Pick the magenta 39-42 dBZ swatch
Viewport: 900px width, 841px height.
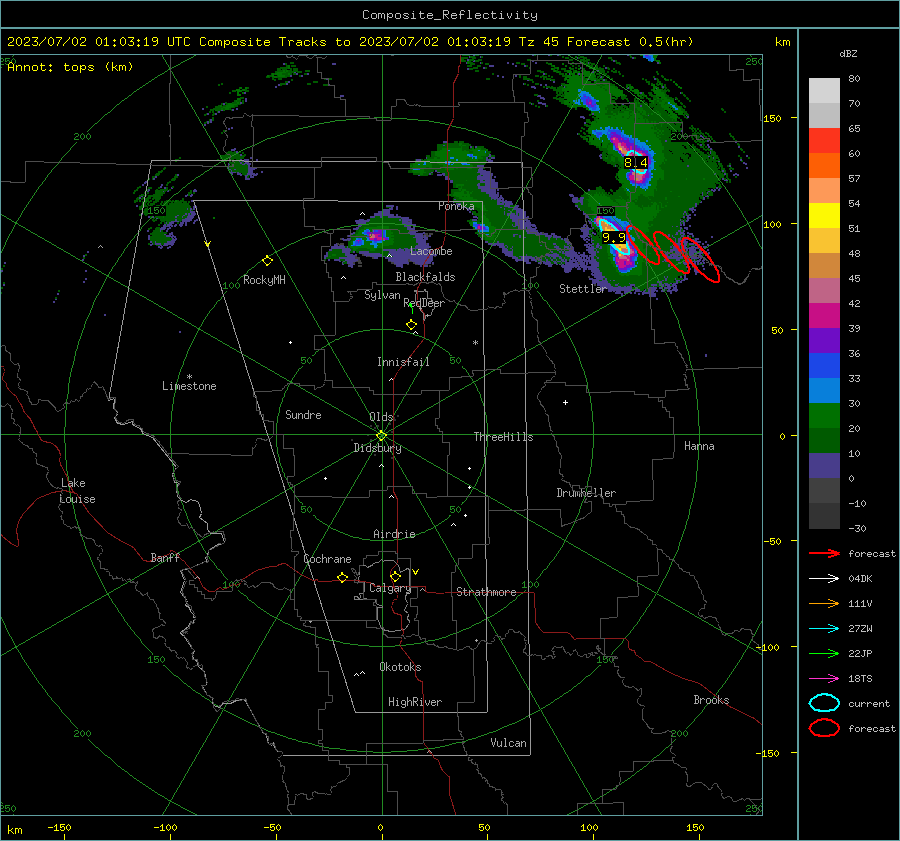(x=824, y=316)
